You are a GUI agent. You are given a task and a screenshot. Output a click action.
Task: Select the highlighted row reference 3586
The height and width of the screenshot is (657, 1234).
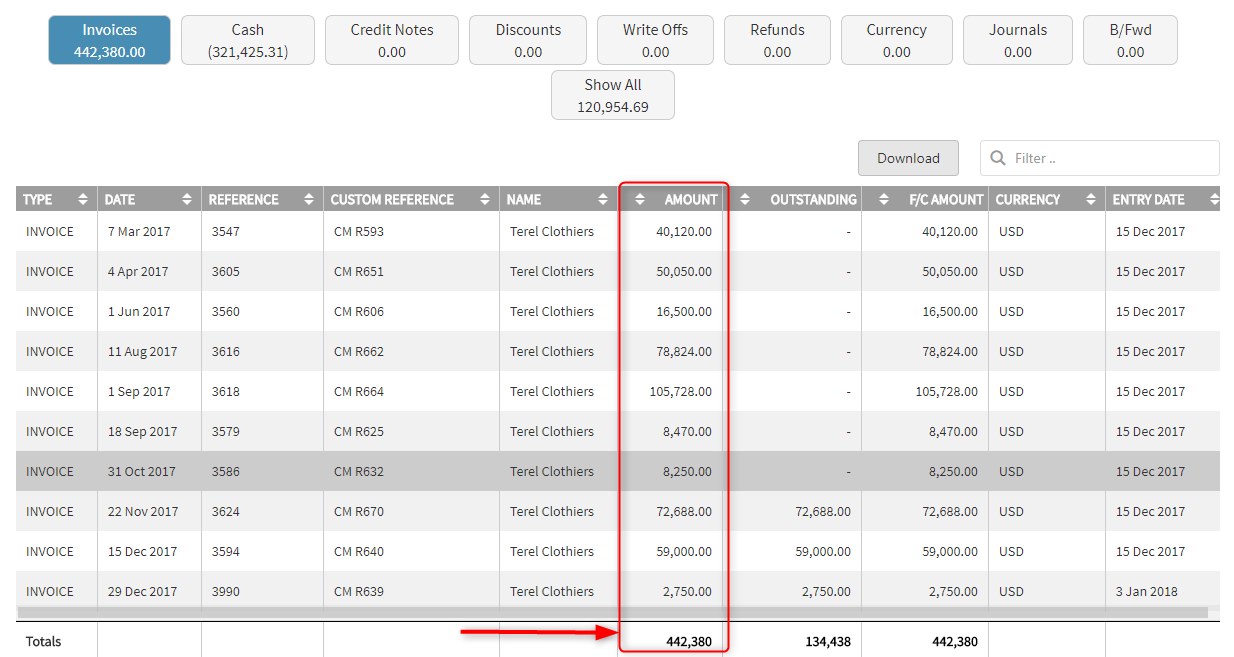point(226,471)
